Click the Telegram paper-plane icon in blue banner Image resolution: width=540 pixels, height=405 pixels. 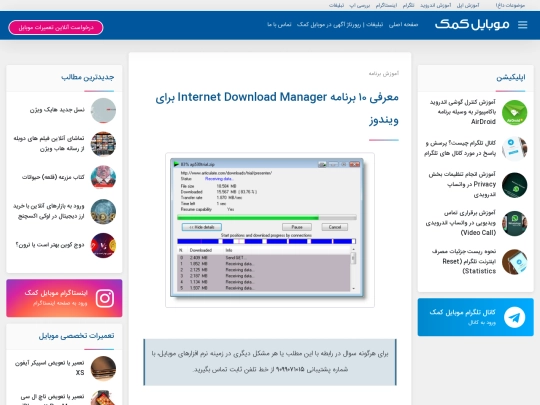coord(515,317)
